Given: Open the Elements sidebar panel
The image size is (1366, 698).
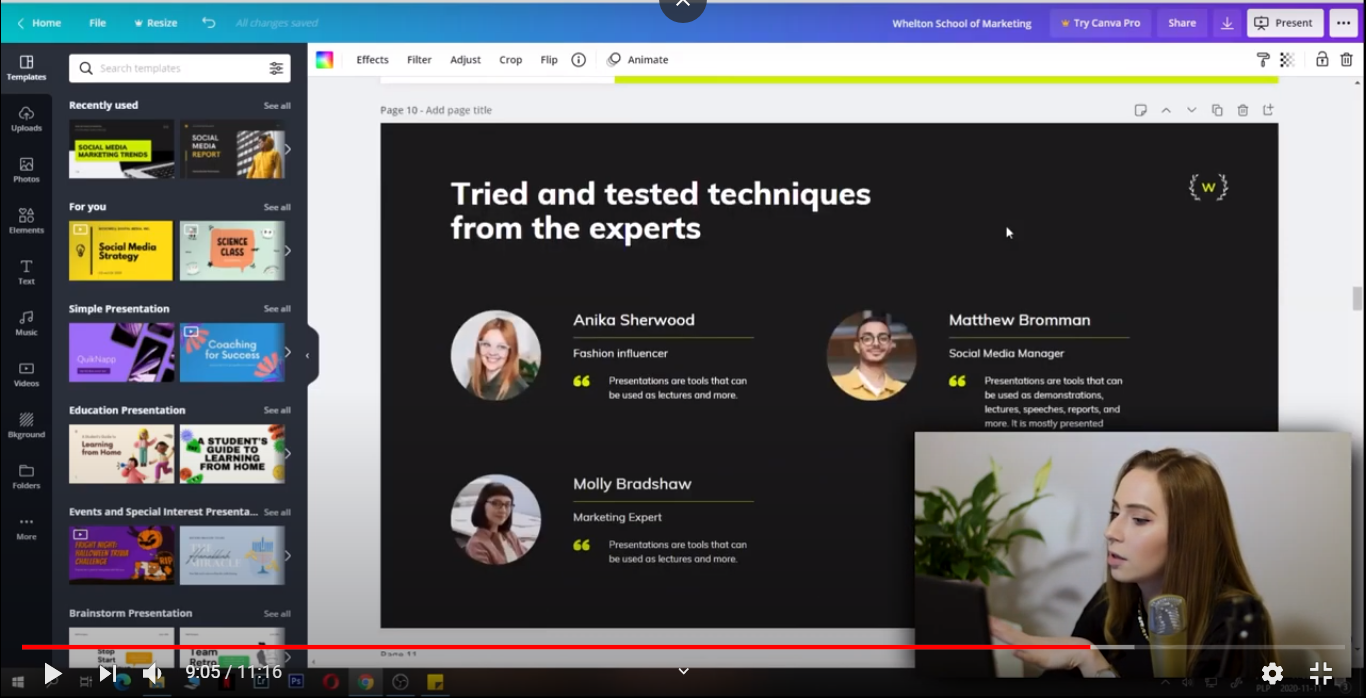Looking at the screenshot, I should point(26,221).
